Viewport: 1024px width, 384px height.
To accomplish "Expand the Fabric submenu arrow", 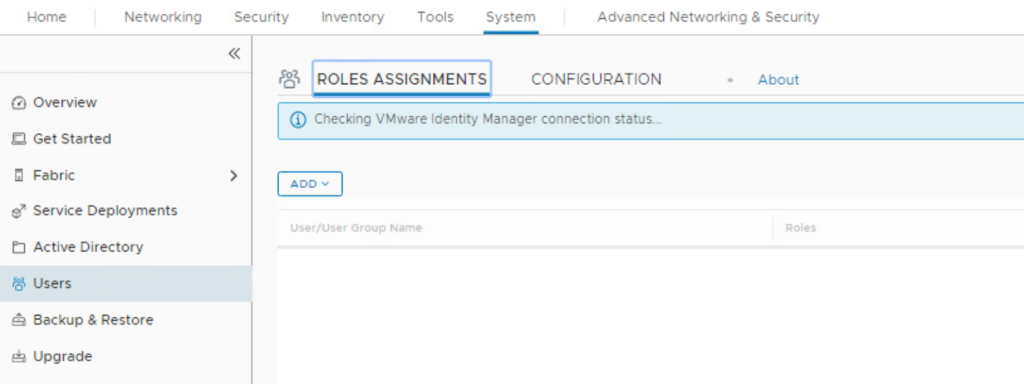I will 234,176.
